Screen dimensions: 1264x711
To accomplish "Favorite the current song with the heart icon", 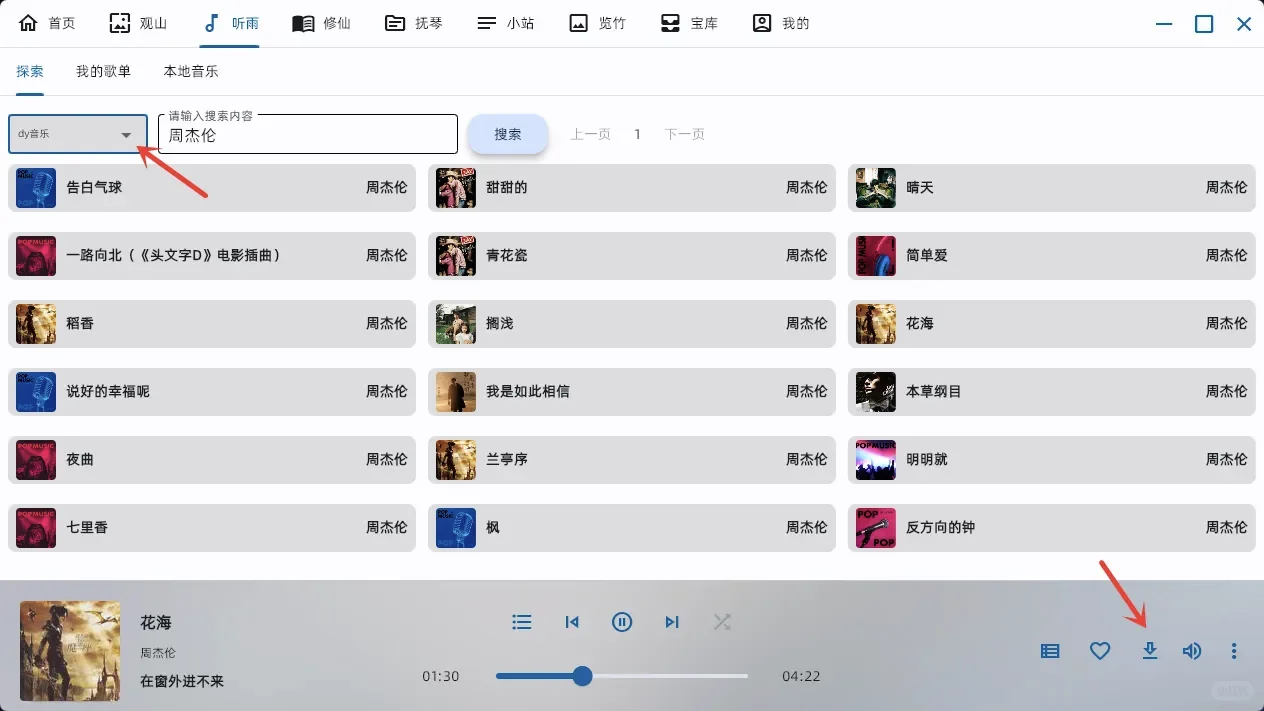I will pos(1099,650).
